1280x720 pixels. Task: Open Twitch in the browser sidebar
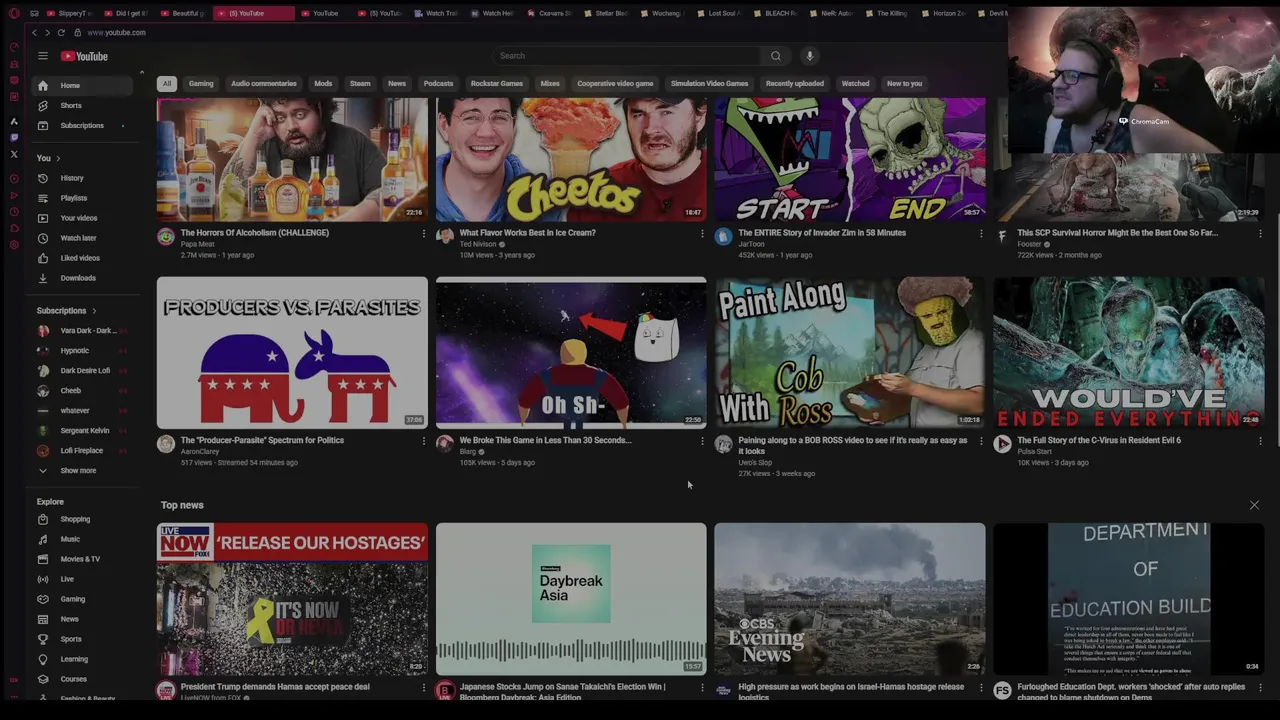coord(14,137)
